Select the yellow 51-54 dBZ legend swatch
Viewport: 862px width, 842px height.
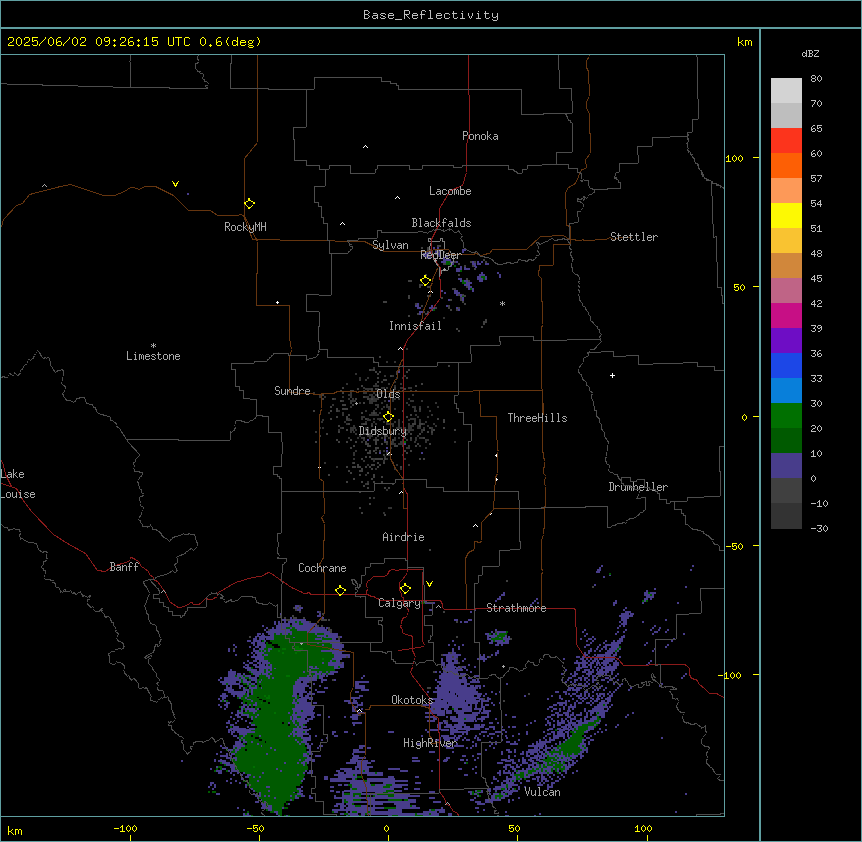click(x=786, y=215)
